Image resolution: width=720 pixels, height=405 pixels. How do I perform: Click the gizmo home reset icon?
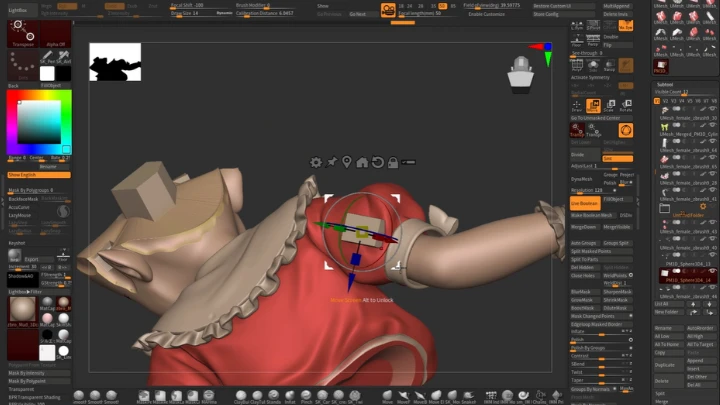pos(362,162)
